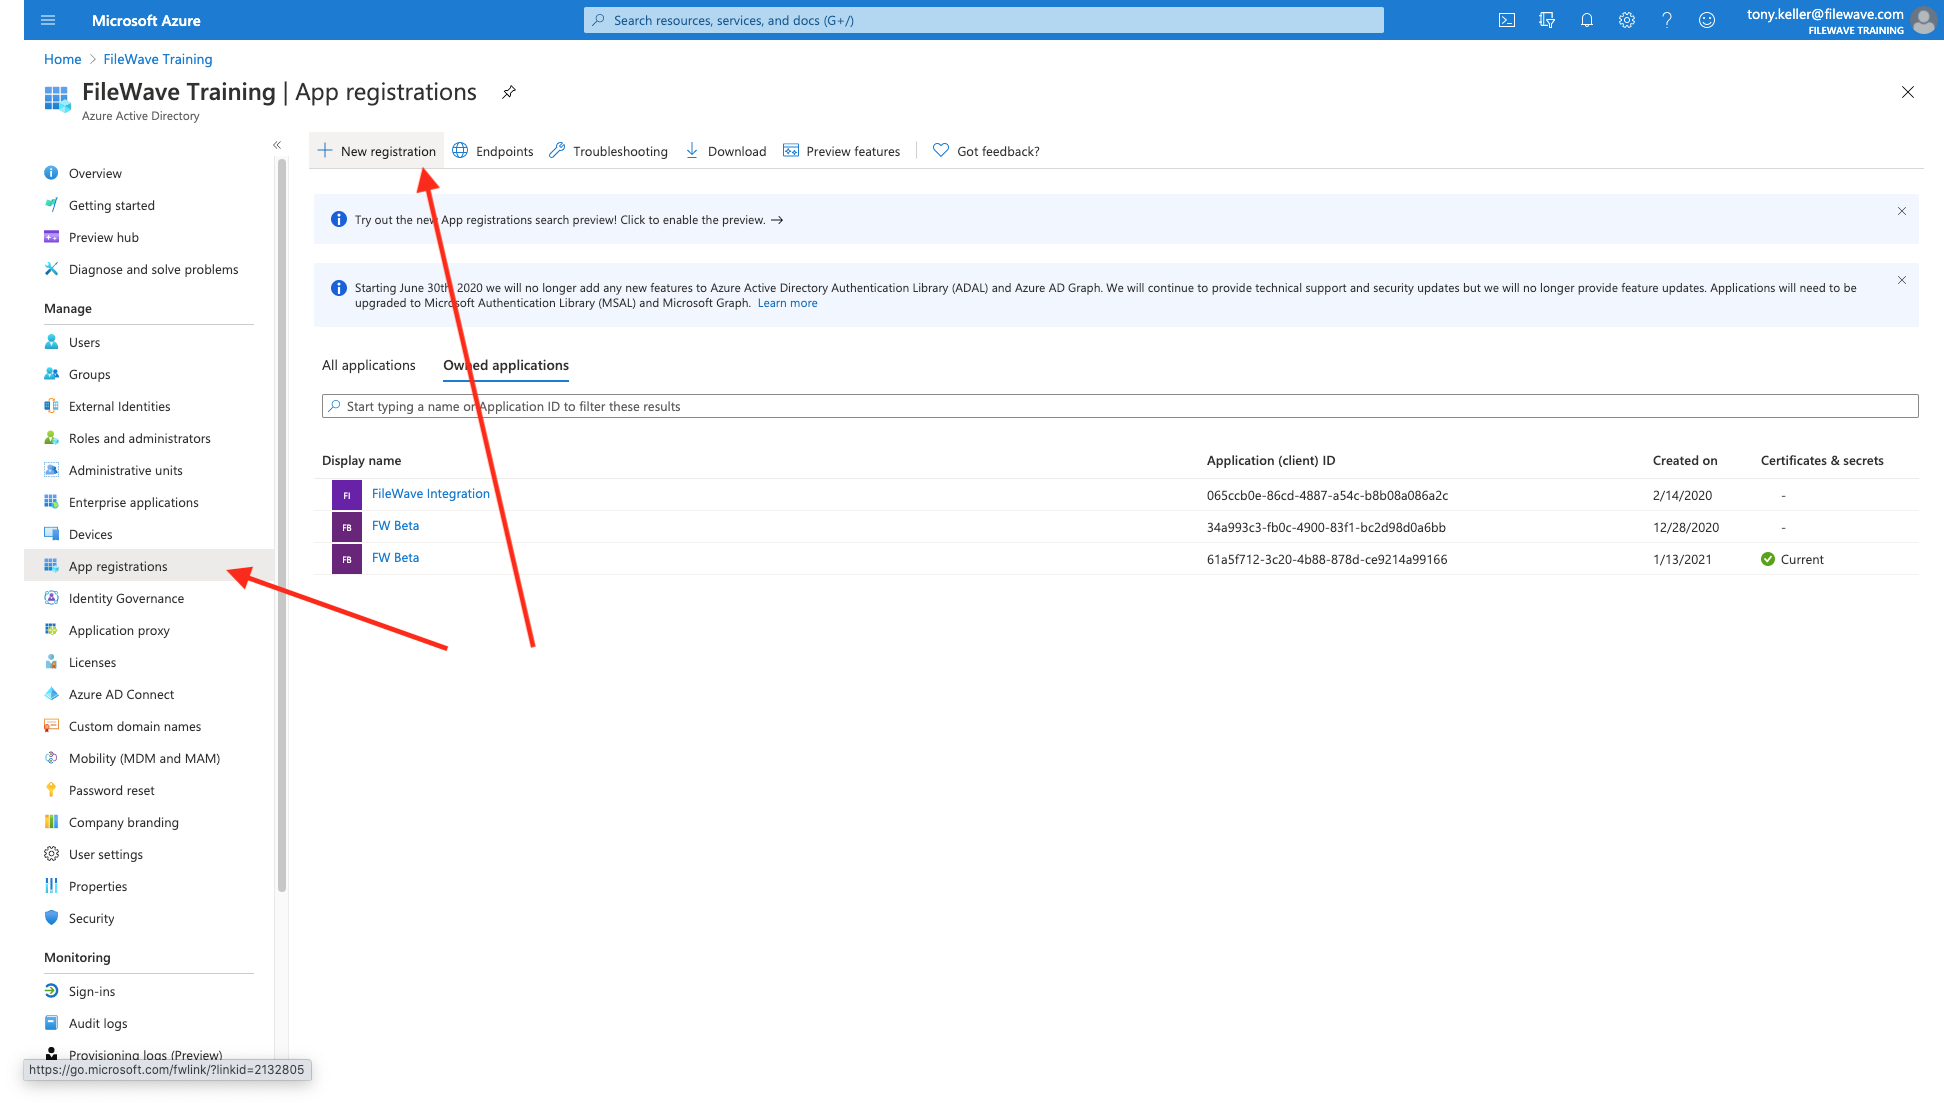This screenshot has width=1944, height=1108.
Task: Pin the App registrations blade
Action: (509, 92)
